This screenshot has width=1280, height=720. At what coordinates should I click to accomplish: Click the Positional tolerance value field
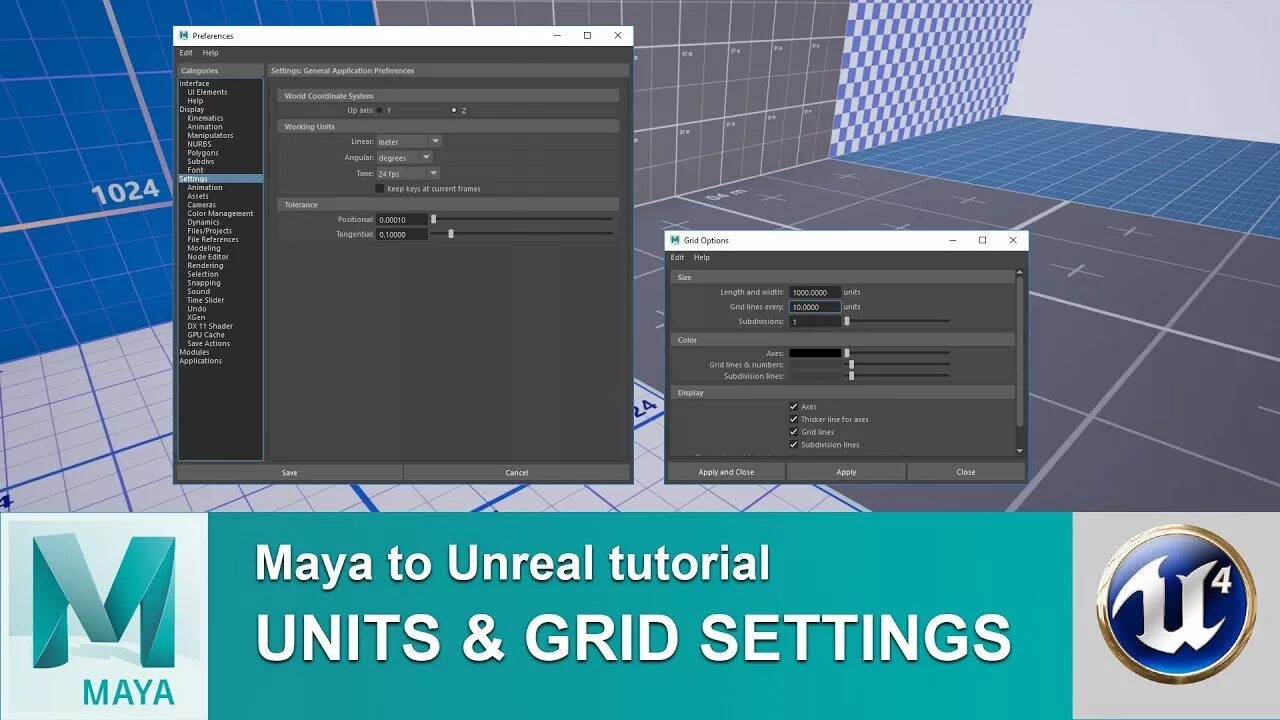pyautogui.click(x=402, y=219)
